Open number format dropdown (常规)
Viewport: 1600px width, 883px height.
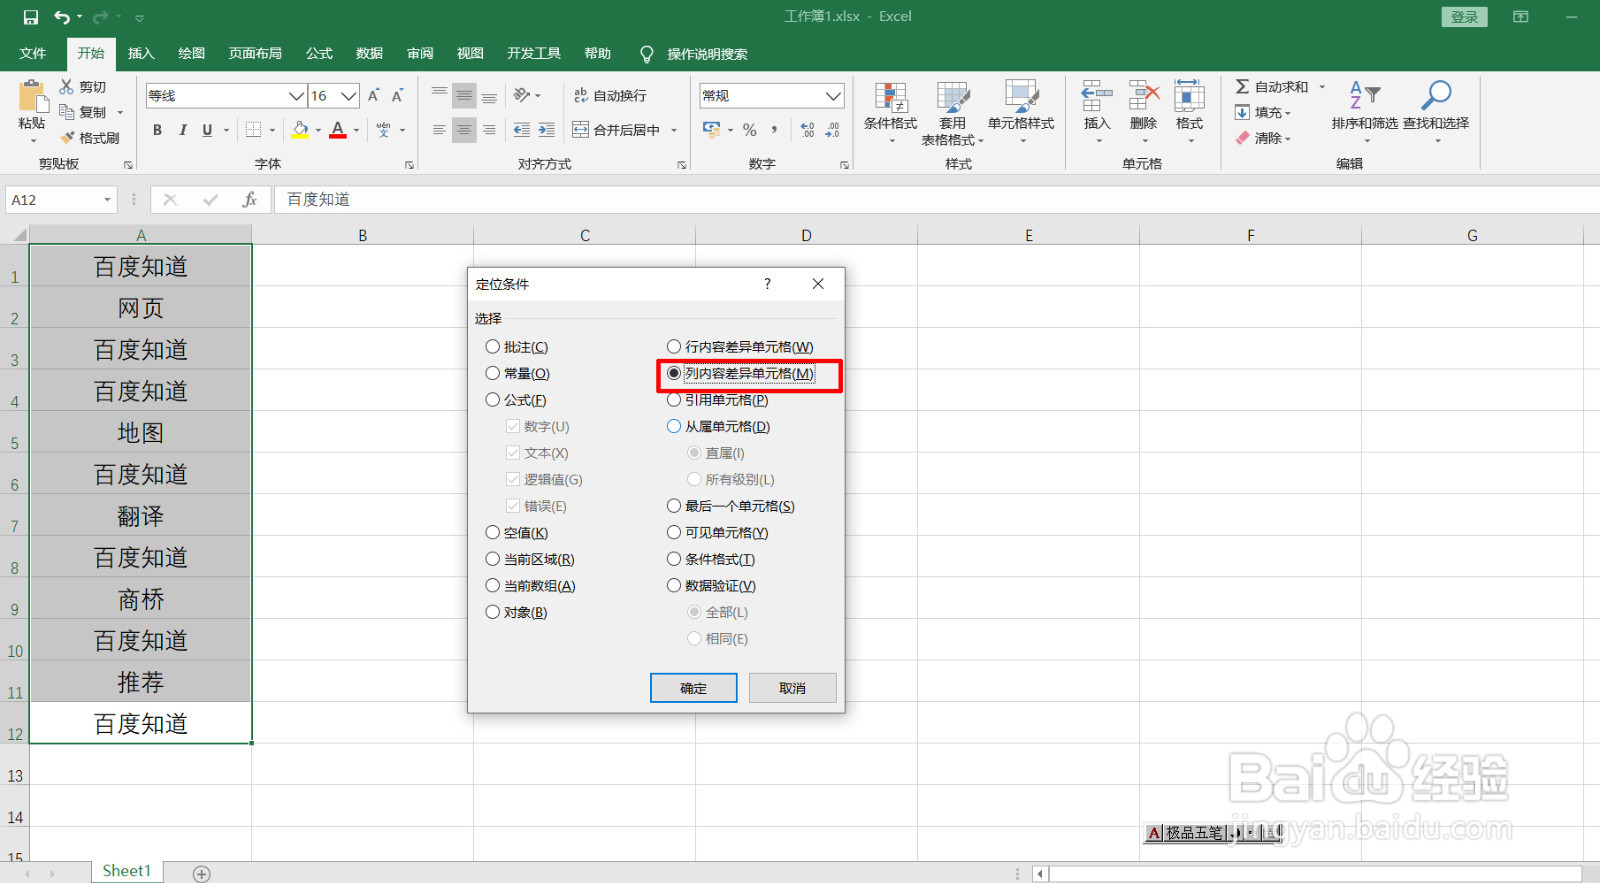pos(833,96)
